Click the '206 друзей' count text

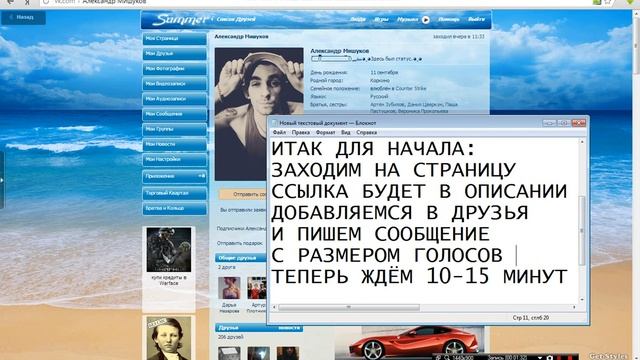(x=231, y=337)
